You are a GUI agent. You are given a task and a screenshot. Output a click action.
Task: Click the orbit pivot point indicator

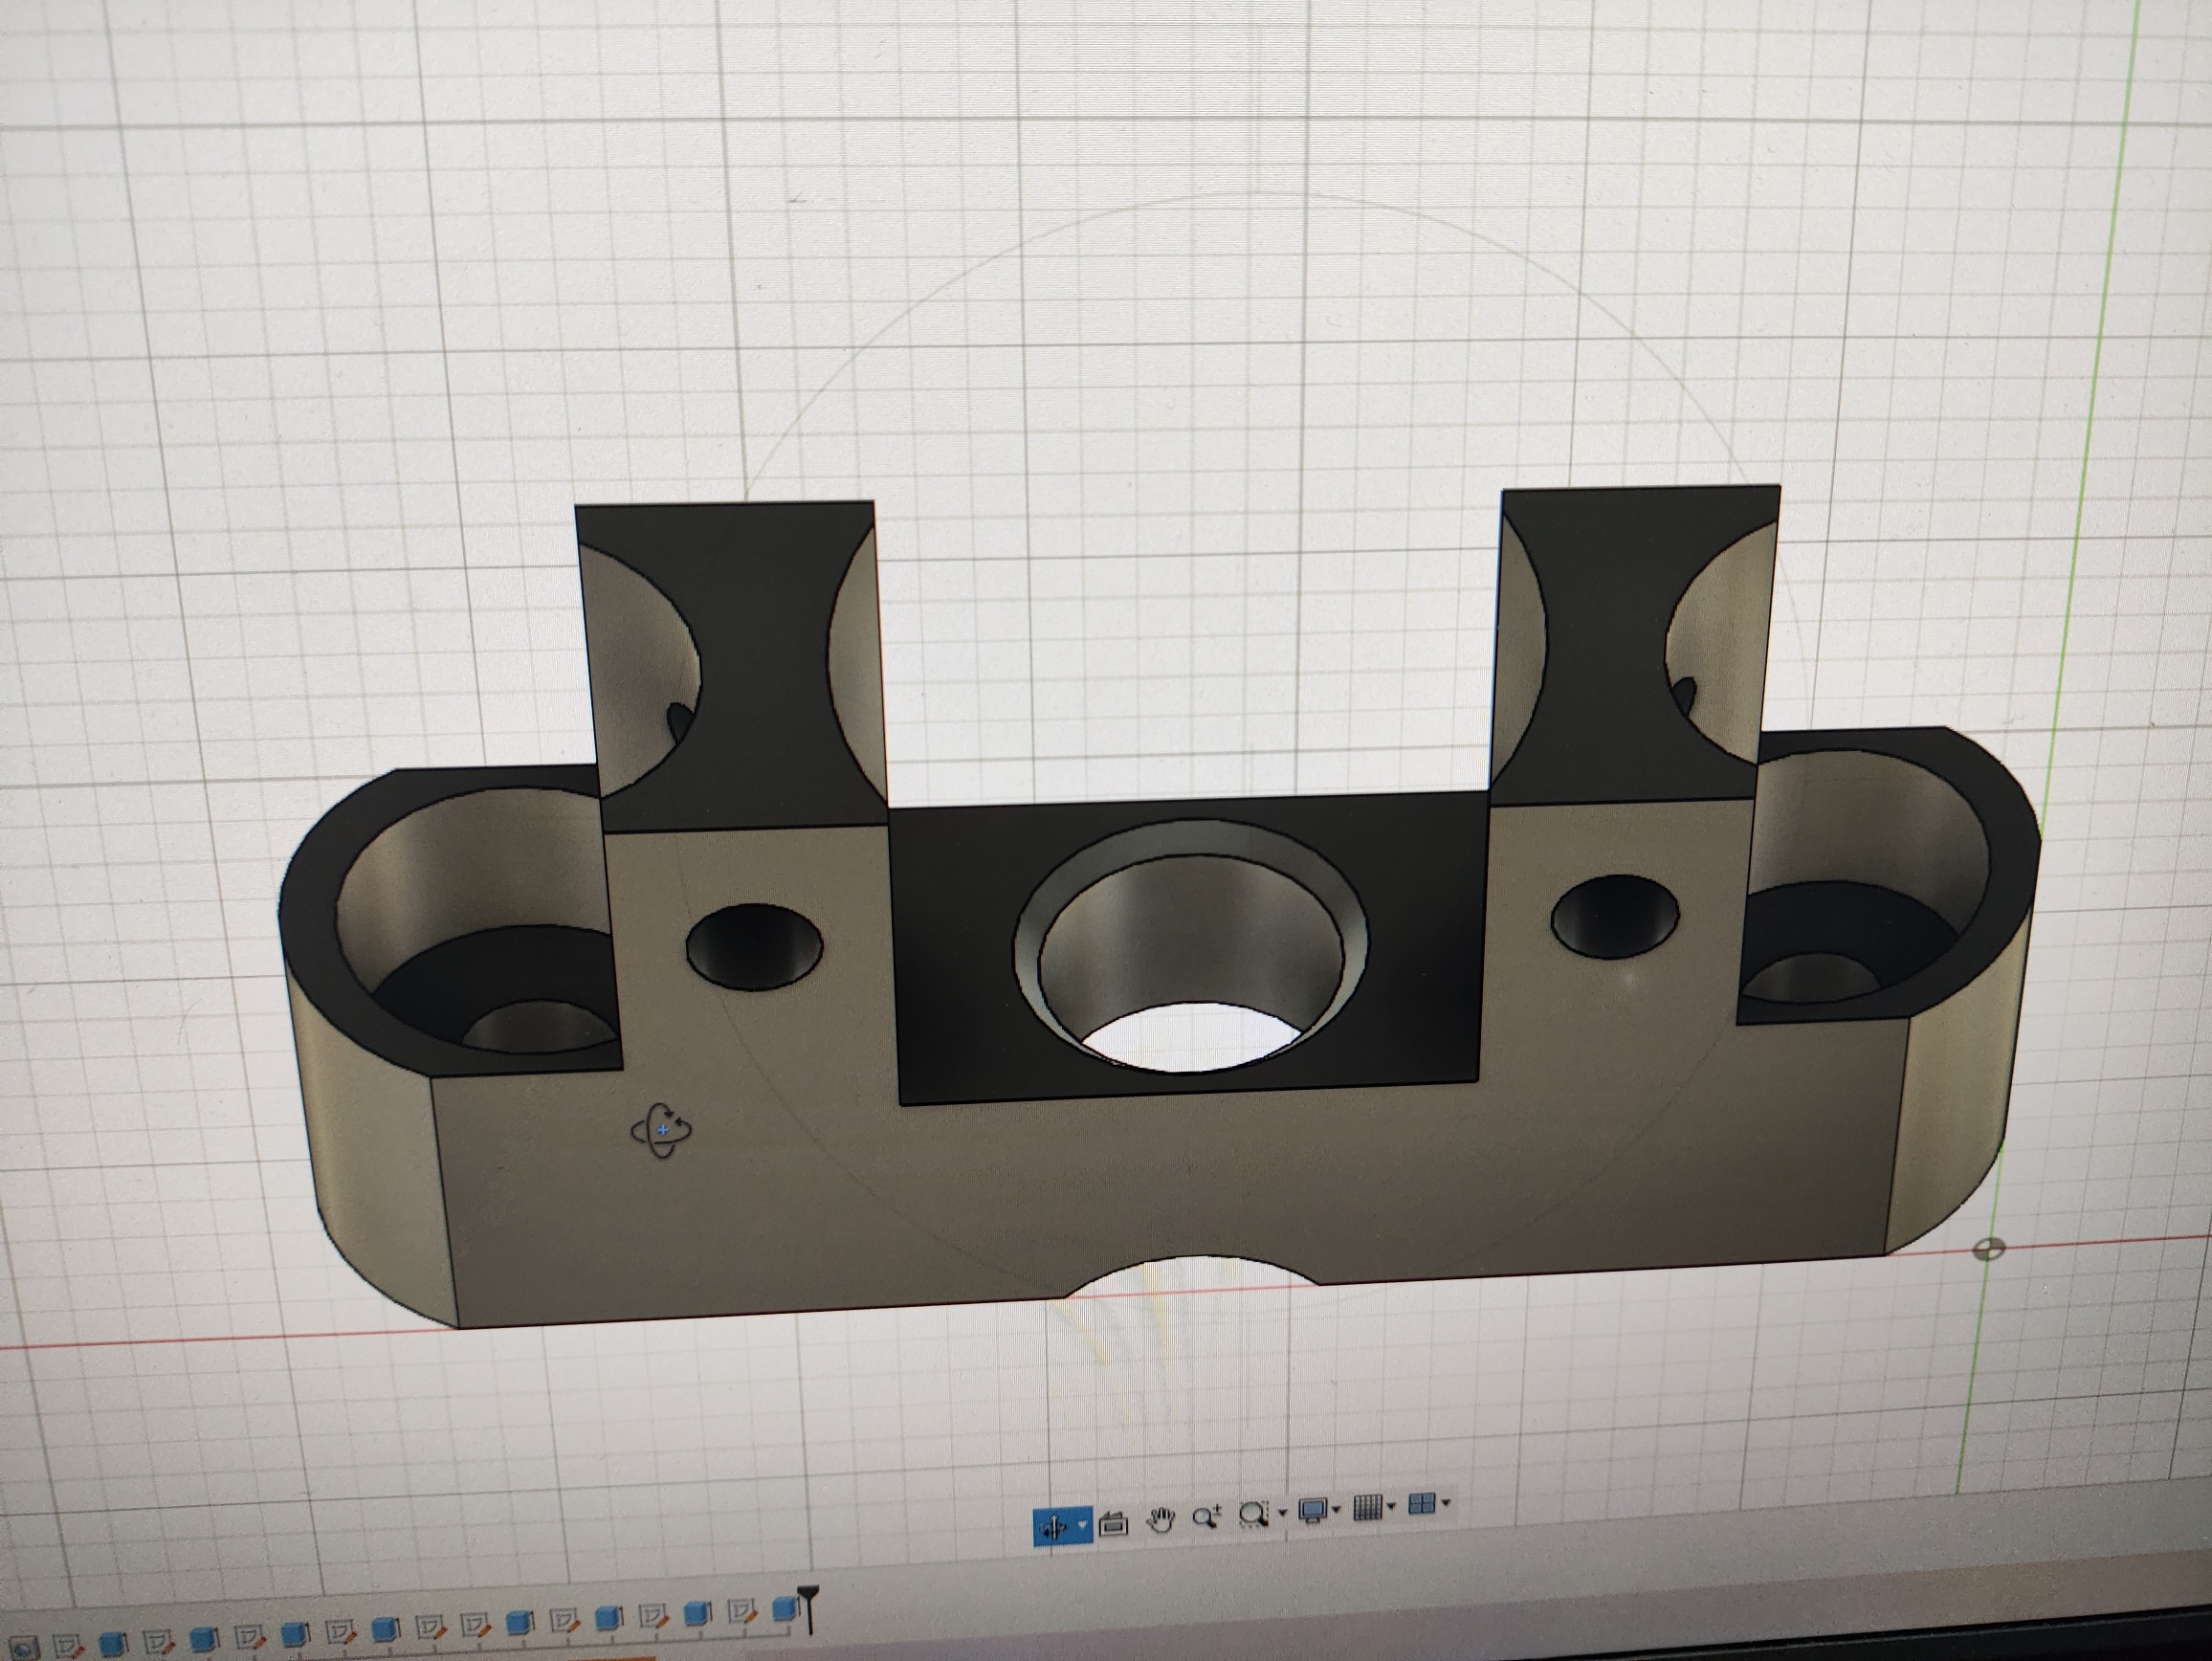[662, 1130]
